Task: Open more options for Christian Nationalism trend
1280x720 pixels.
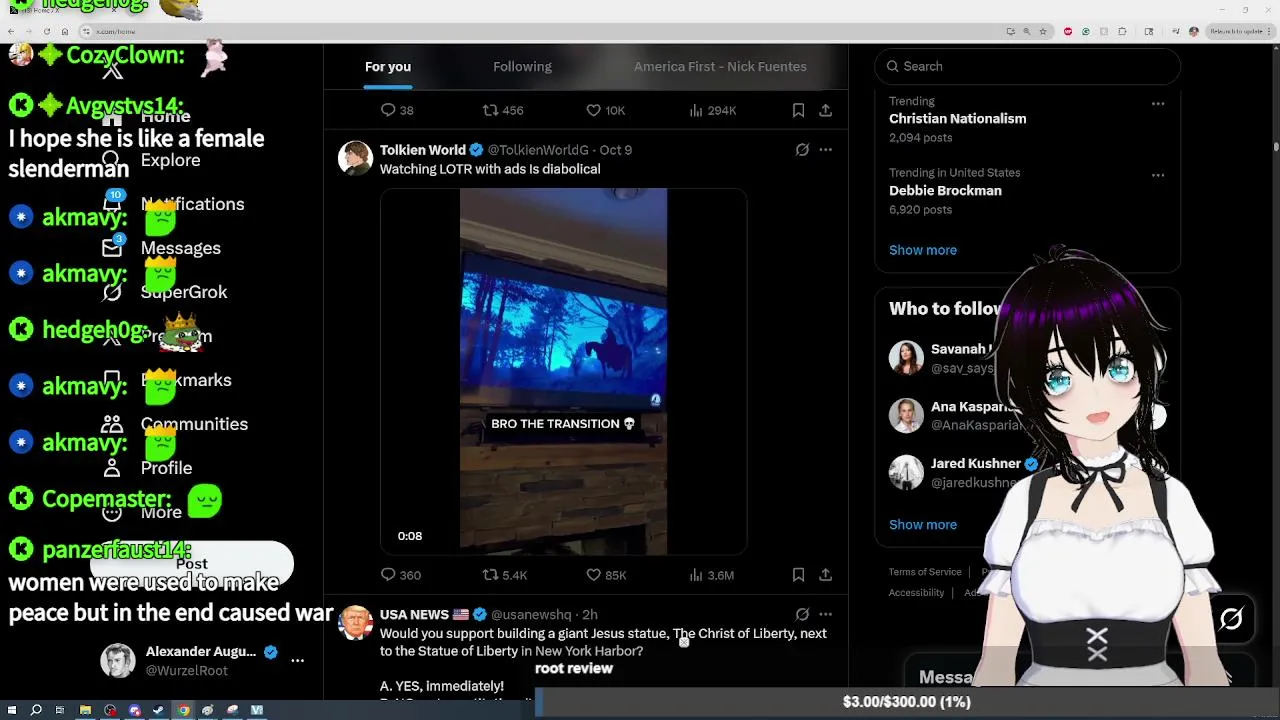Action: point(1158,103)
